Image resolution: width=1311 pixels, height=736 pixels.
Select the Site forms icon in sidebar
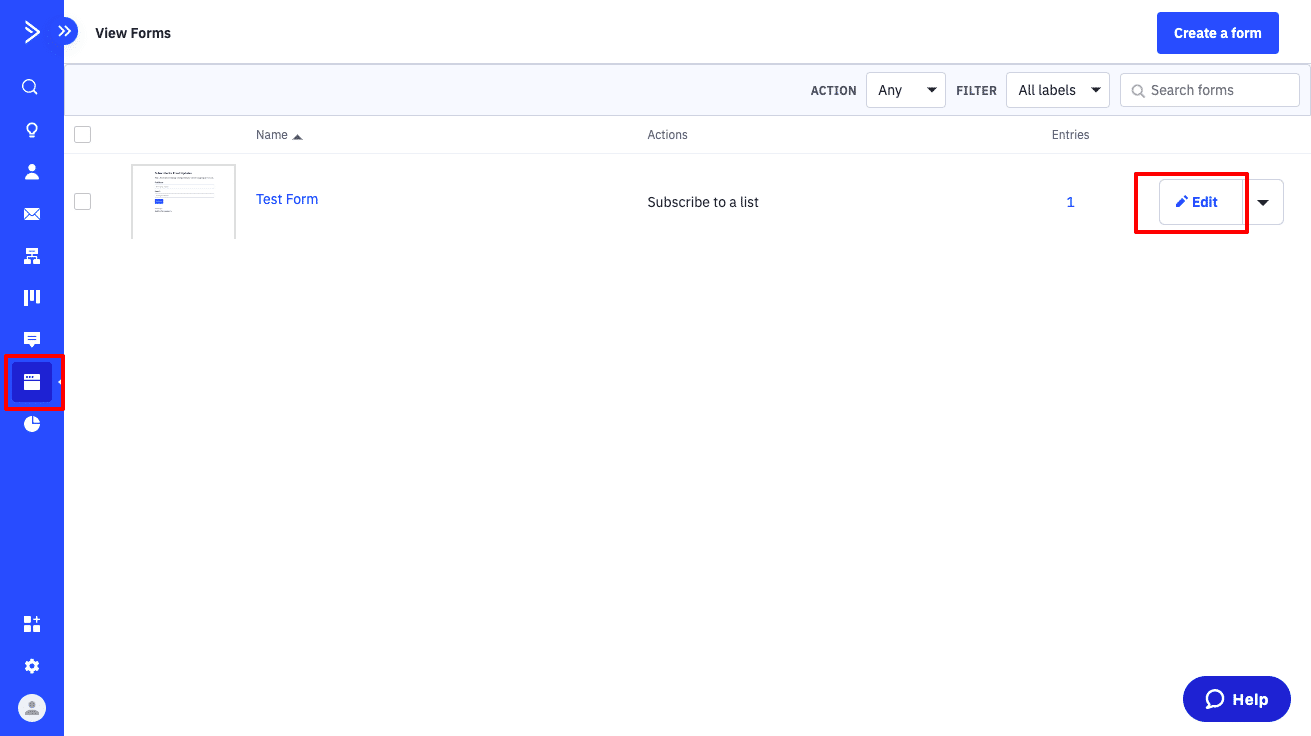point(32,382)
